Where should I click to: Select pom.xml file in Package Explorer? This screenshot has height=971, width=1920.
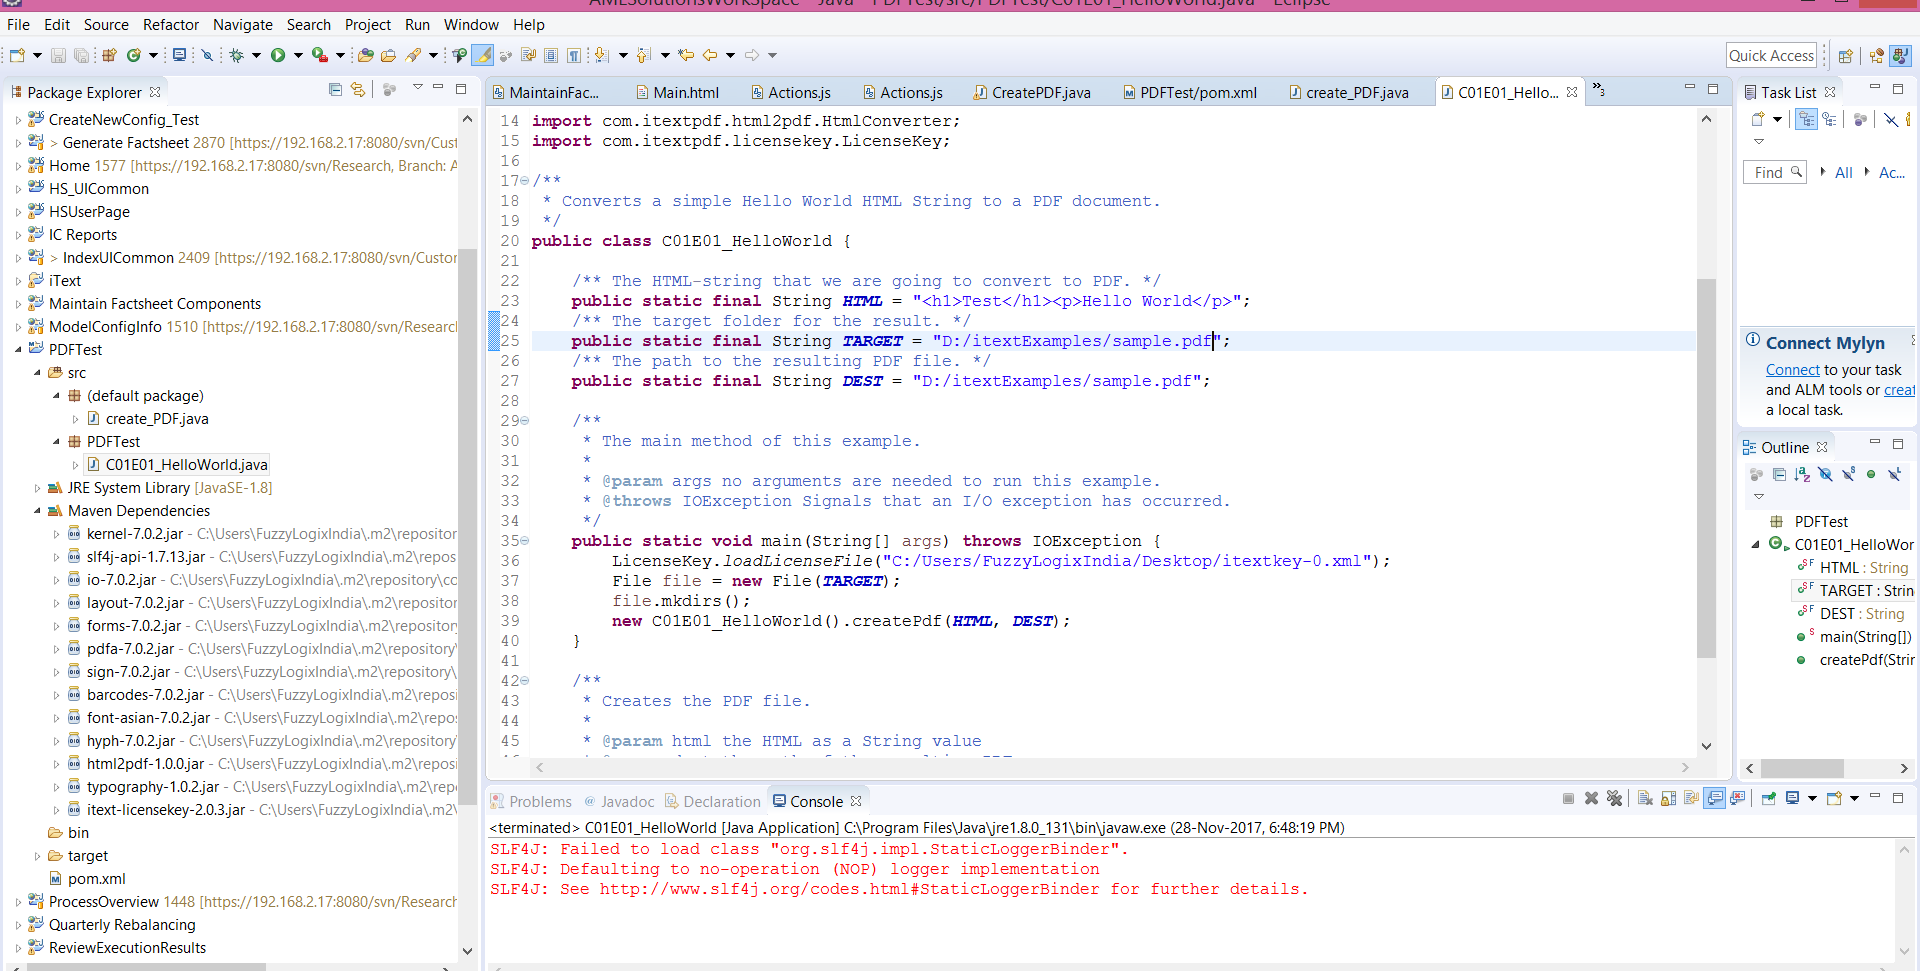(97, 879)
